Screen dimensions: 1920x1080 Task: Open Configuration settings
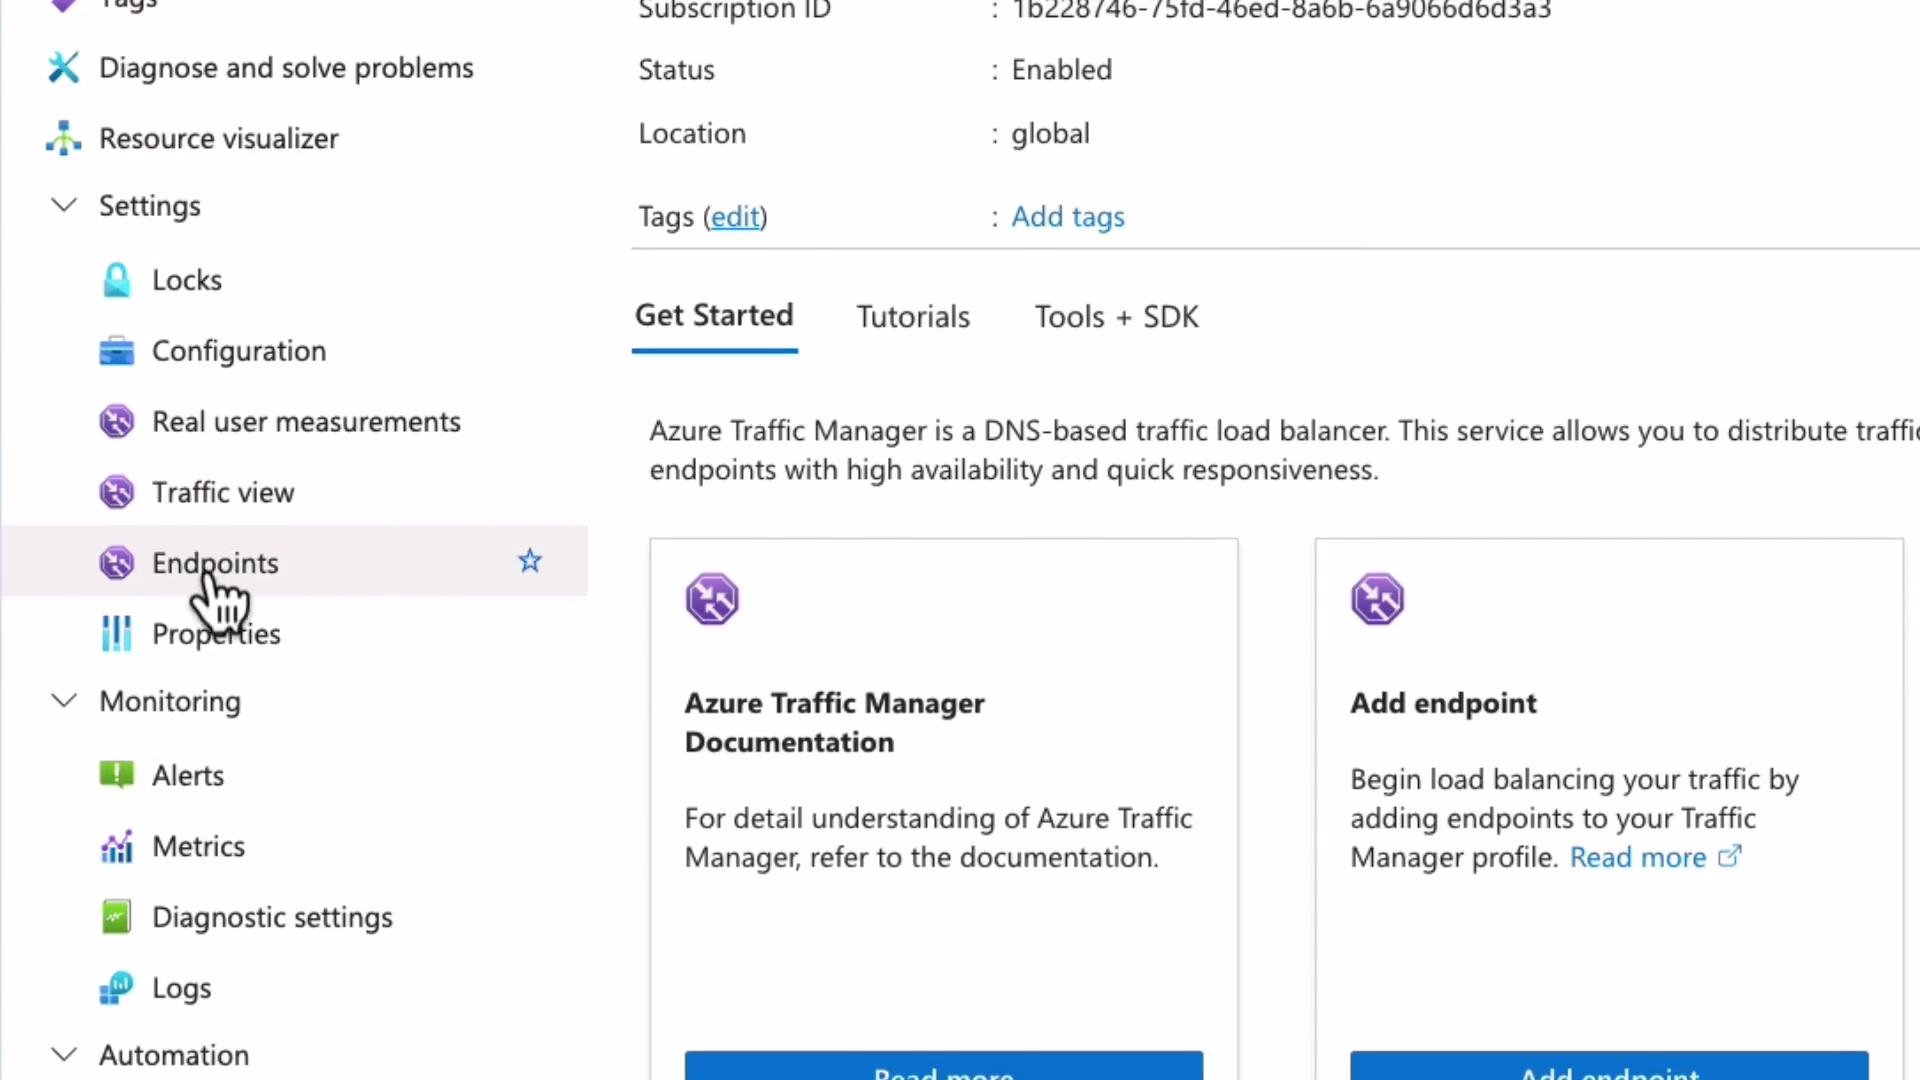239,351
